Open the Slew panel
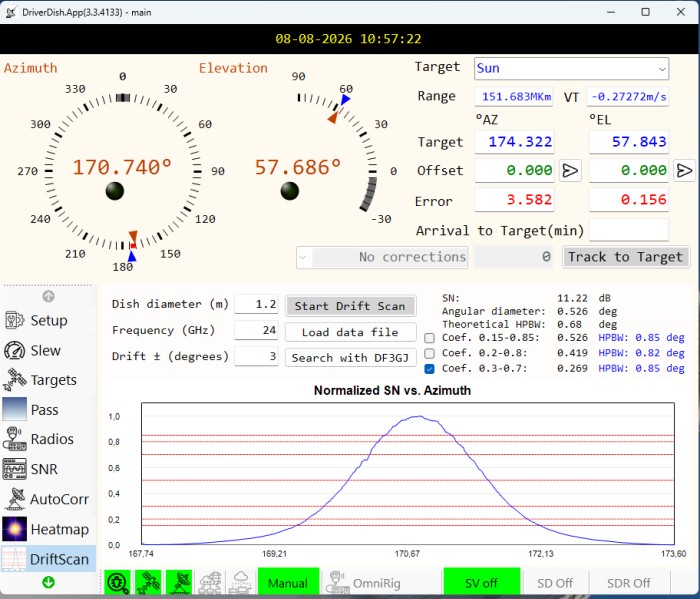This screenshot has width=700, height=599. (48, 350)
